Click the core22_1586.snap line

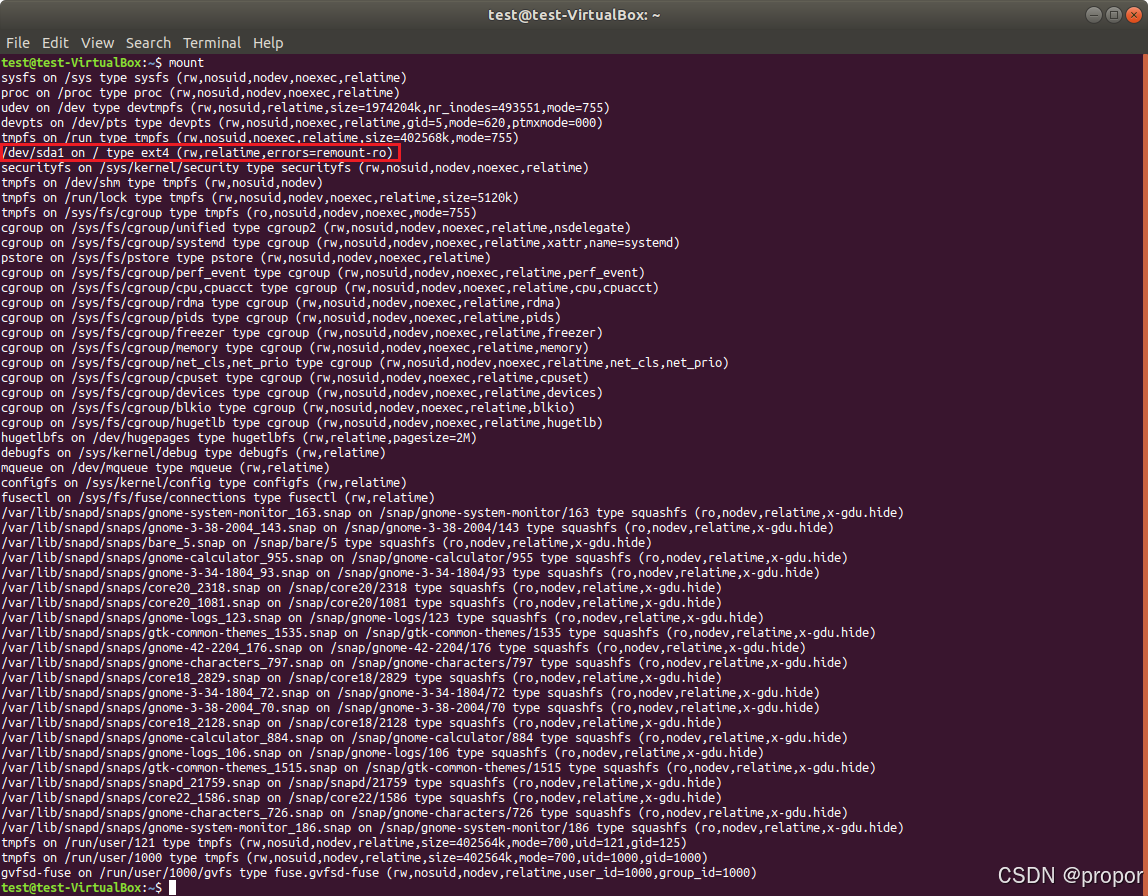point(362,798)
